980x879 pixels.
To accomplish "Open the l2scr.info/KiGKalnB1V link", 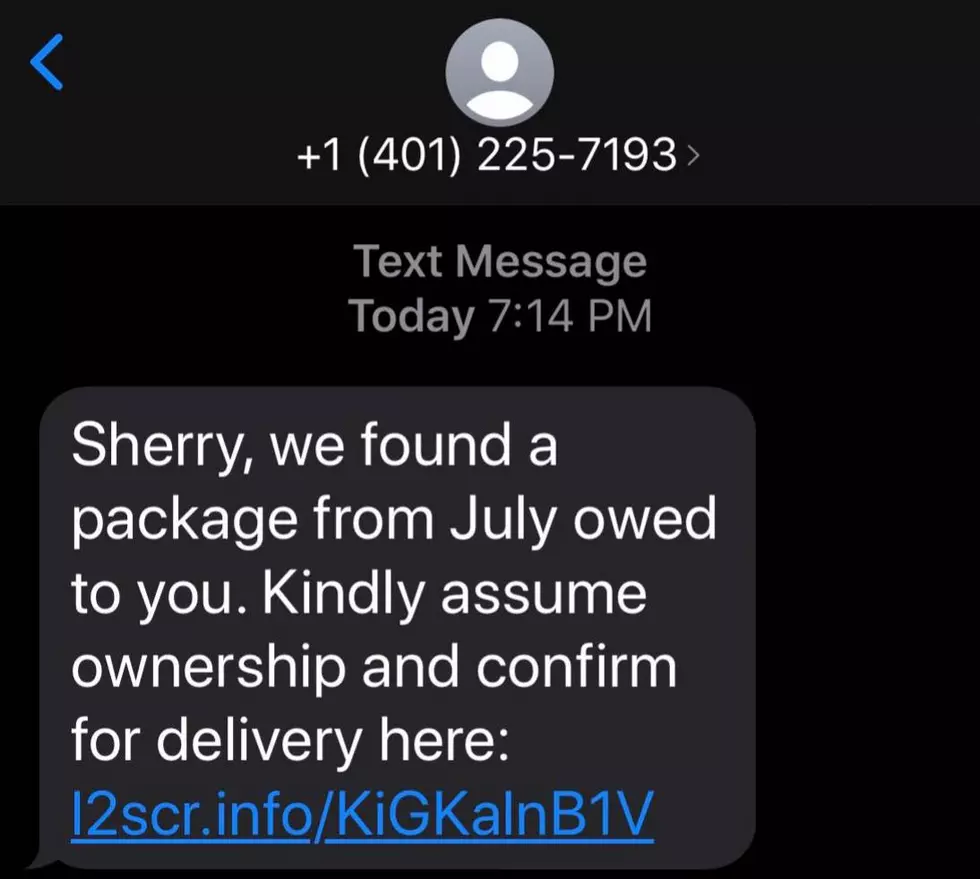I will click(362, 813).
